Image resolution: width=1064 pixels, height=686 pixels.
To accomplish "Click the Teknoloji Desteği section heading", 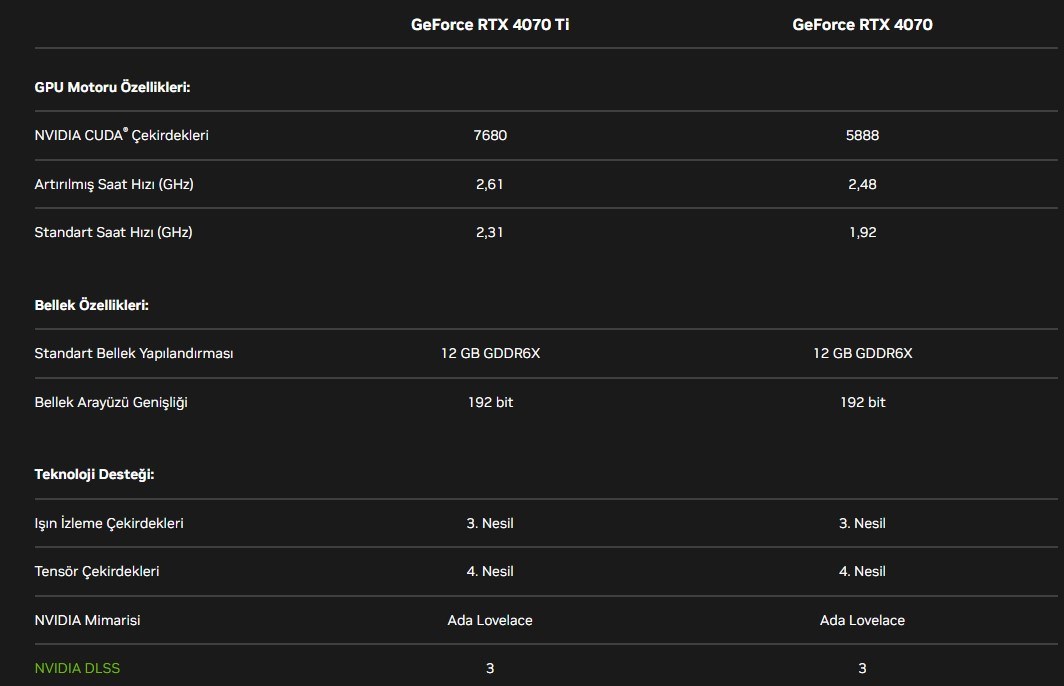I will point(94,474).
